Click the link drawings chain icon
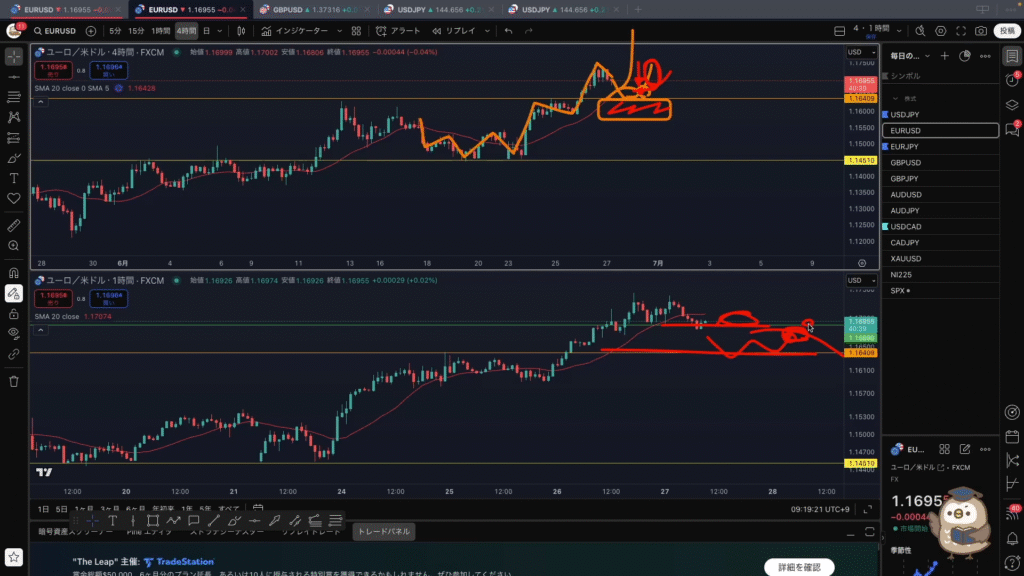 pyautogui.click(x=14, y=354)
